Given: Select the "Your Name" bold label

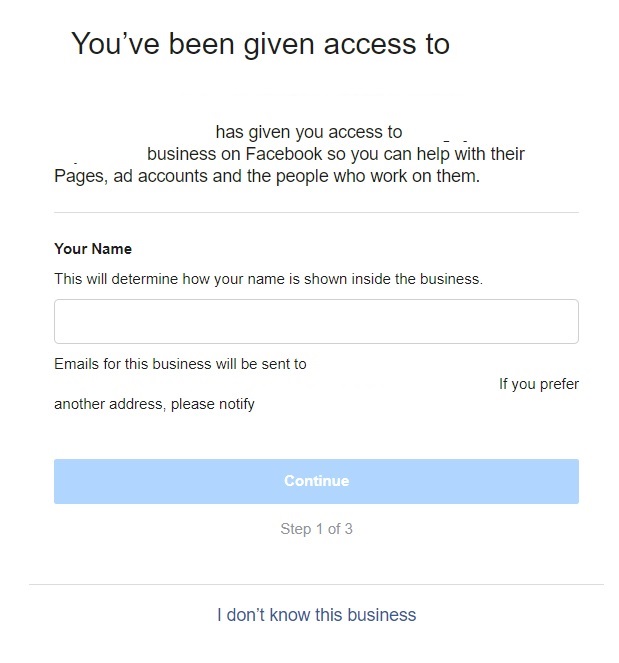Looking at the screenshot, I should tap(93, 249).
